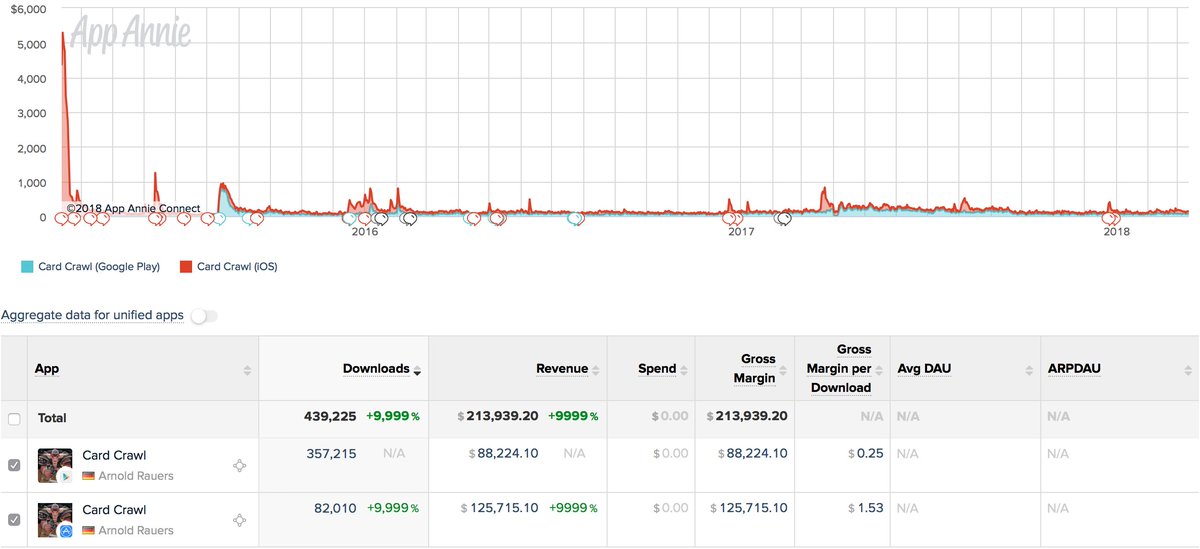
Task: Click the 2018 axis label
Action: coord(1116,232)
